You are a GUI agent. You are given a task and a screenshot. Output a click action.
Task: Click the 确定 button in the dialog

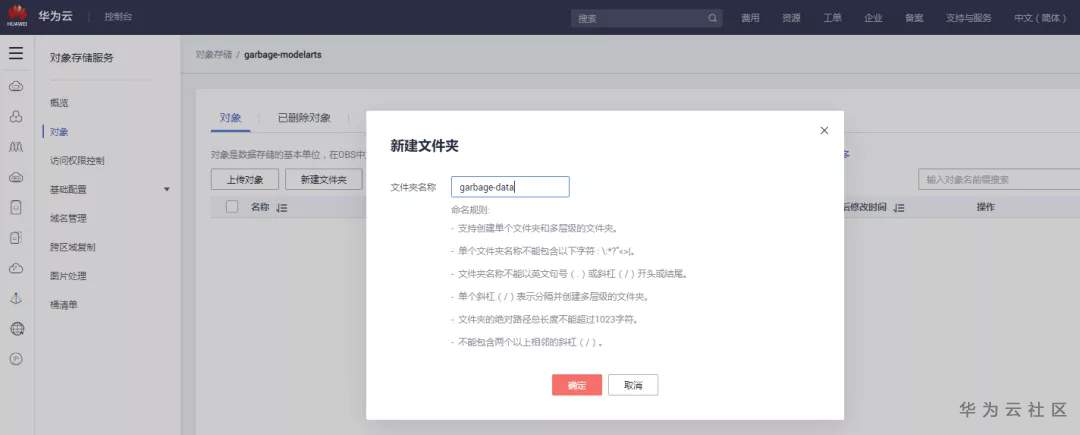point(577,385)
